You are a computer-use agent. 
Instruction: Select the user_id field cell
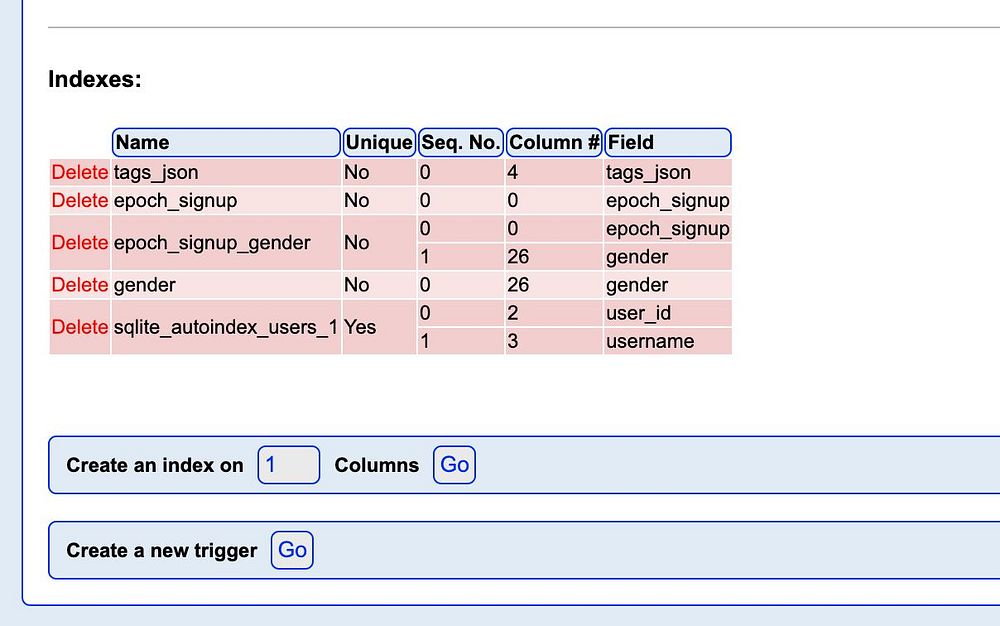[638, 313]
